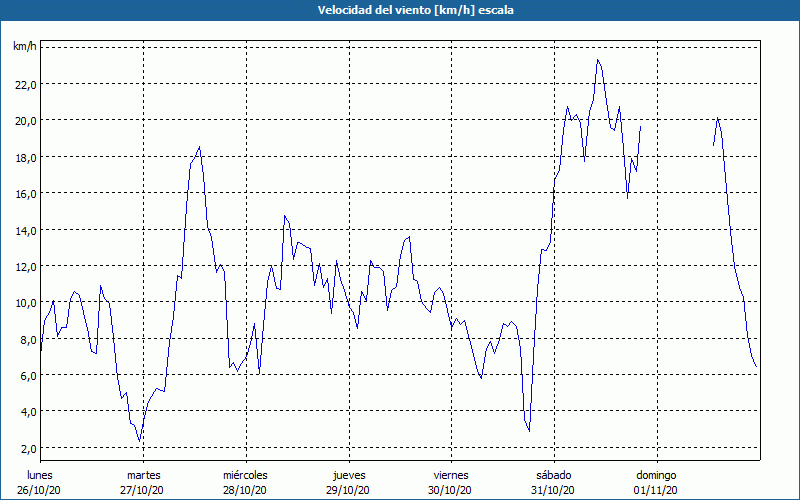Click the '14,0' y-axis value

coord(26,230)
